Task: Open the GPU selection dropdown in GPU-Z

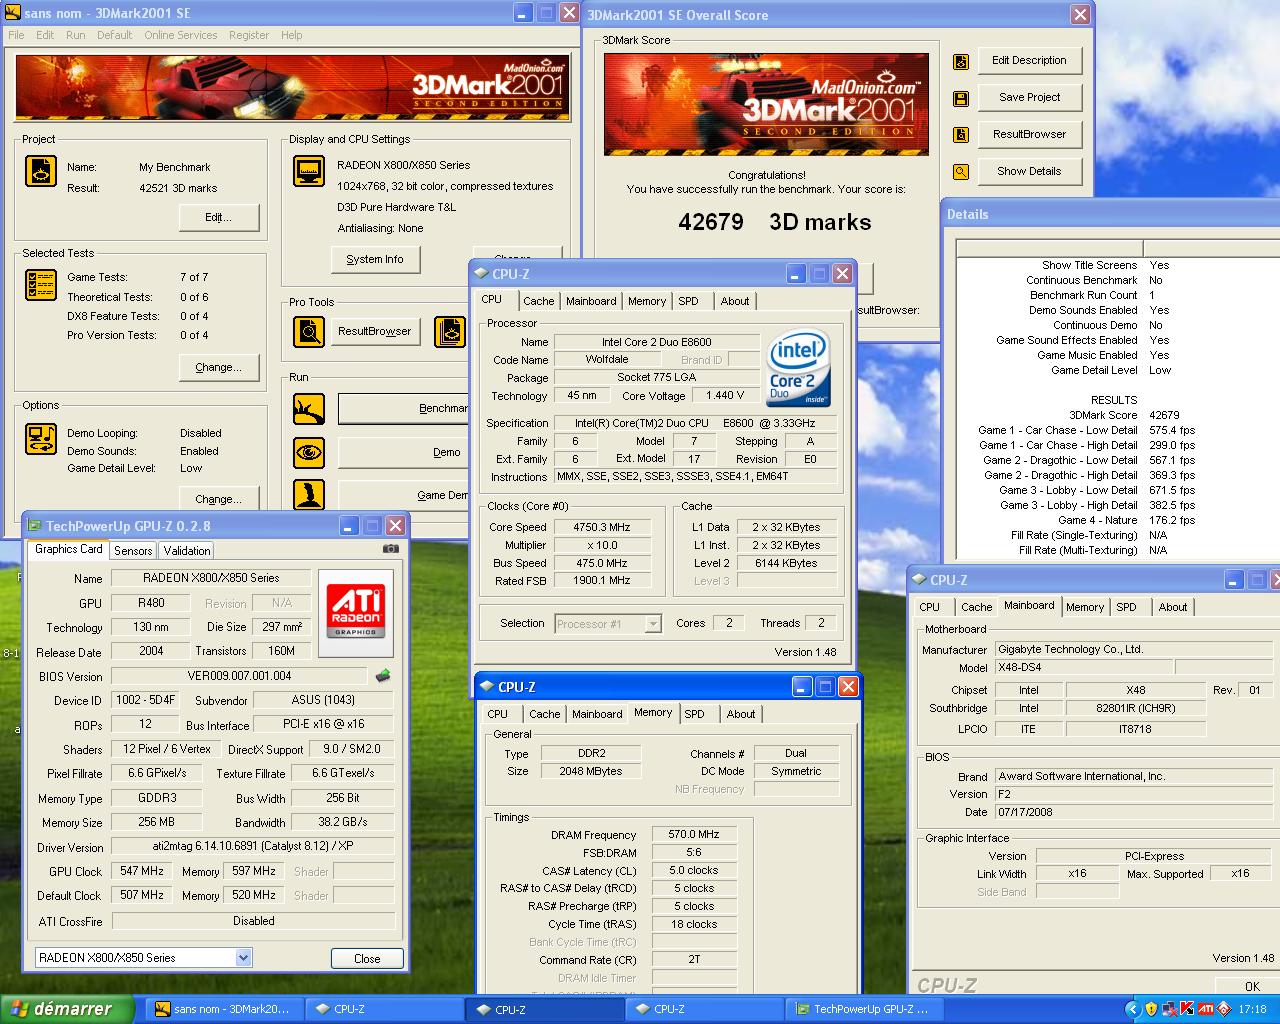Action: click(243, 958)
